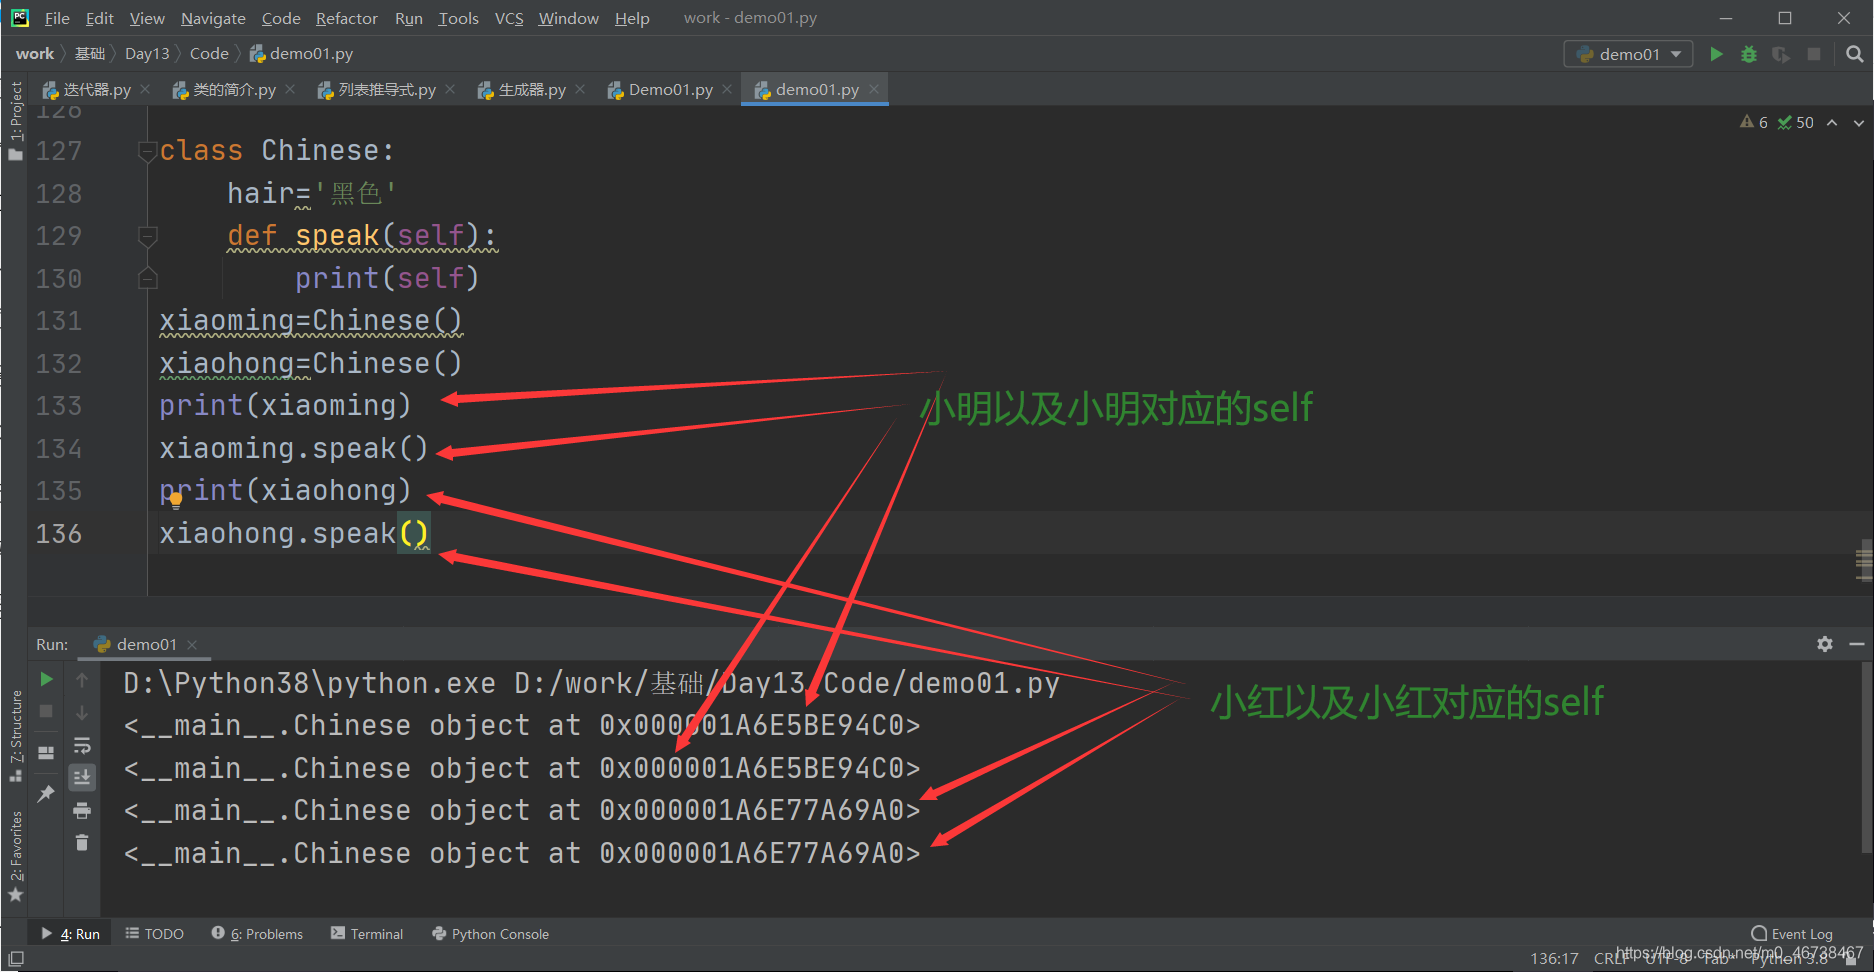Open the Python Console tool window
Screen dimensions: 1874x972
[491, 934]
